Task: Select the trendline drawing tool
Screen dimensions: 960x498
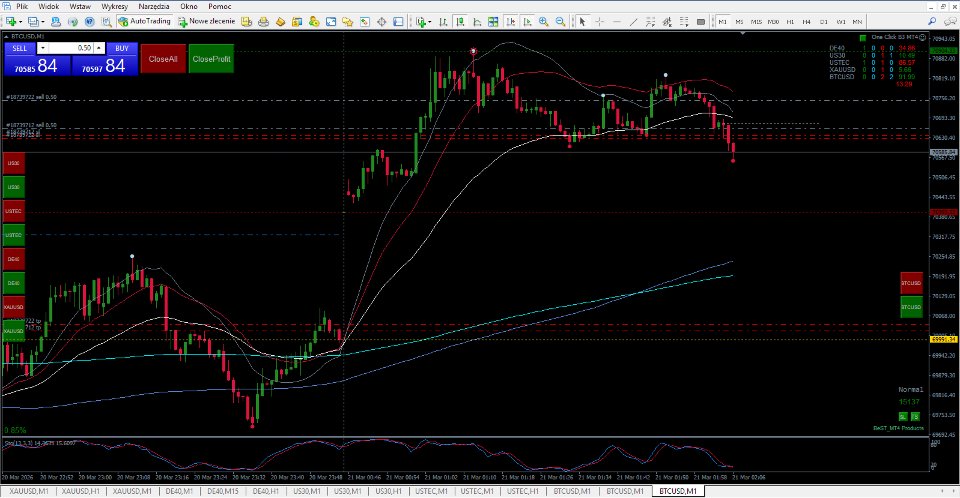Action: pyautogui.click(x=633, y=21)
